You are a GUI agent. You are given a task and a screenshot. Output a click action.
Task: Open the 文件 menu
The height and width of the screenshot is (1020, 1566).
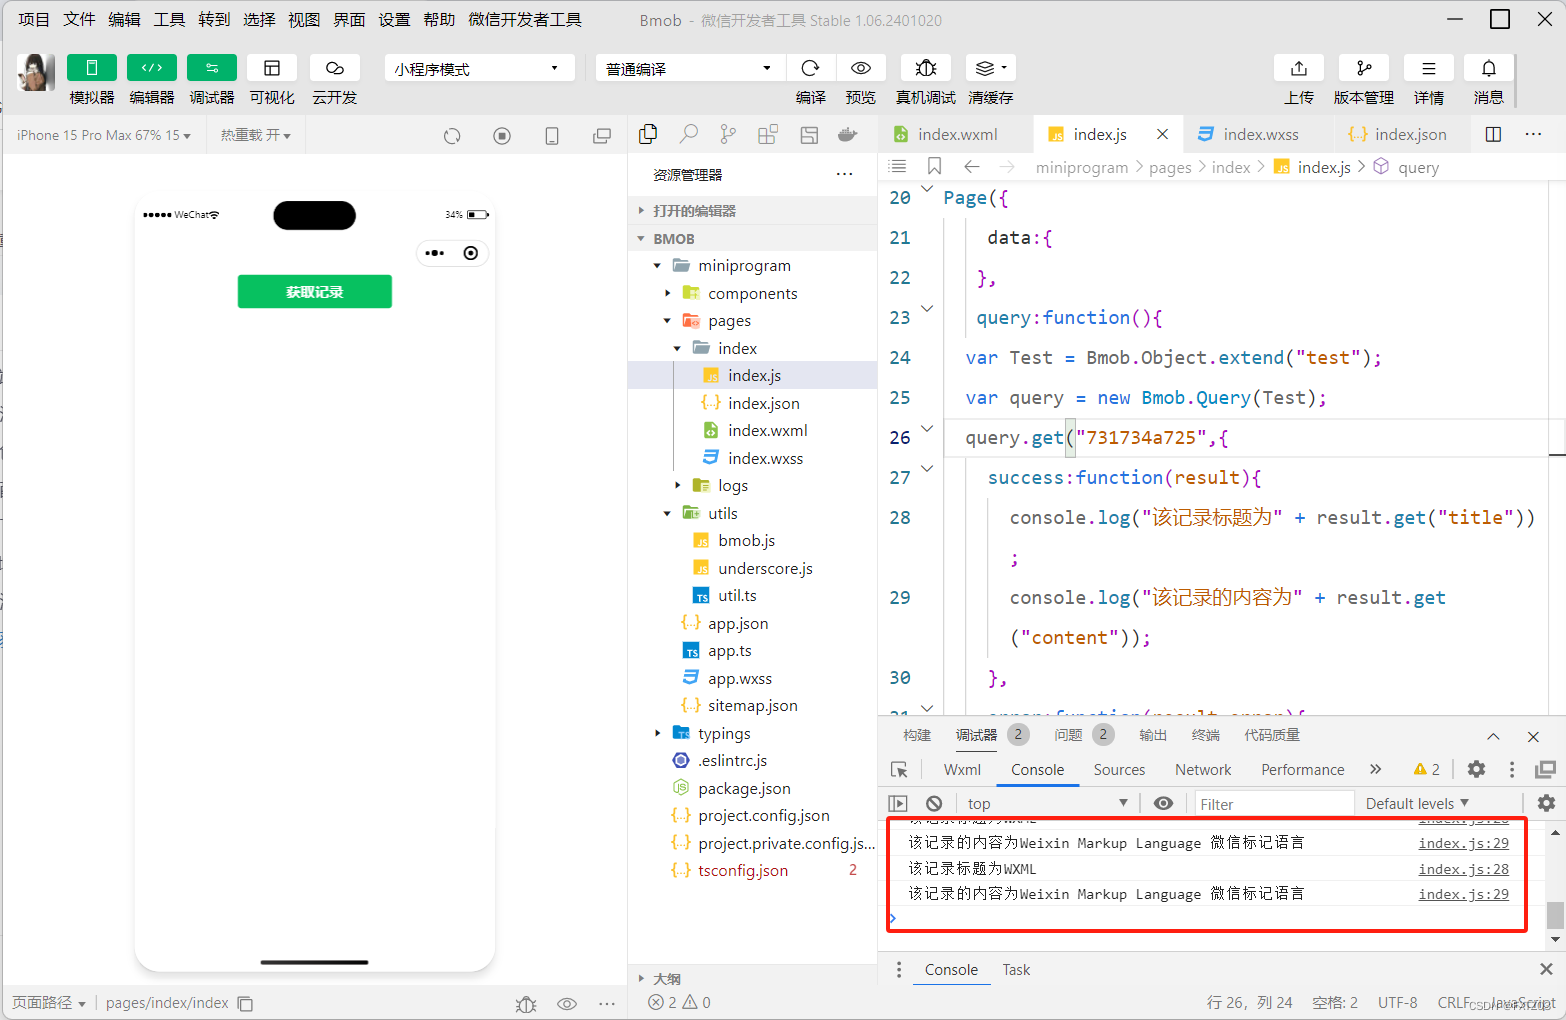point(79,20)
